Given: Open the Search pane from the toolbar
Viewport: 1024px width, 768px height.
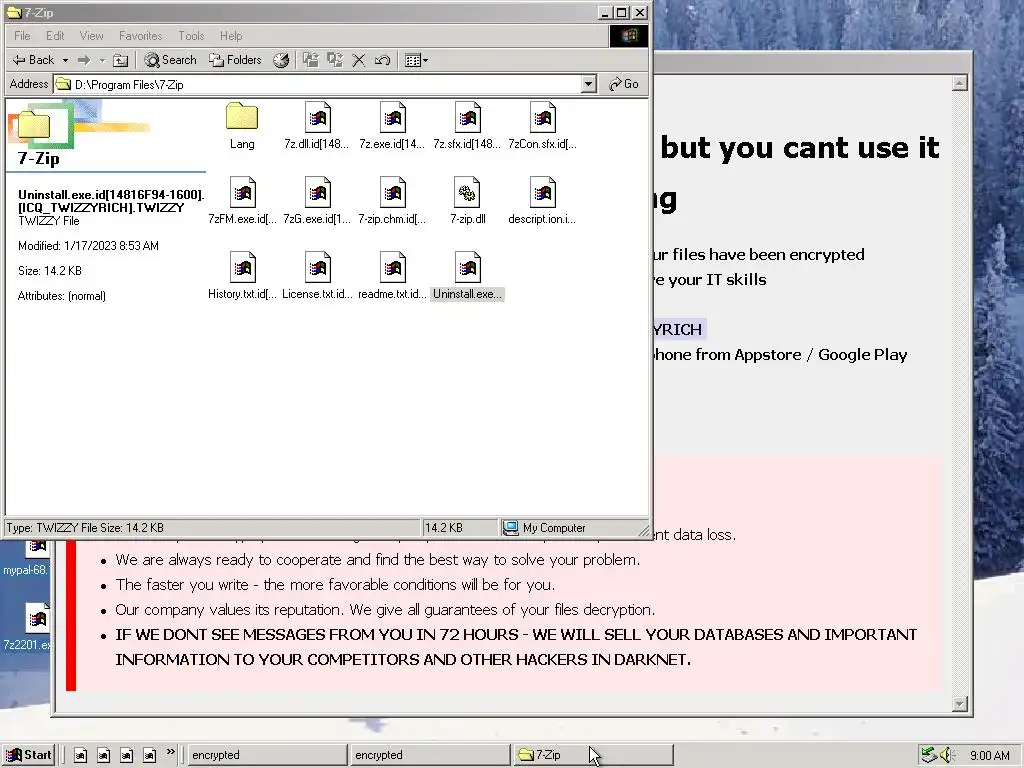Looking at the screenshot, I should 170,60.
